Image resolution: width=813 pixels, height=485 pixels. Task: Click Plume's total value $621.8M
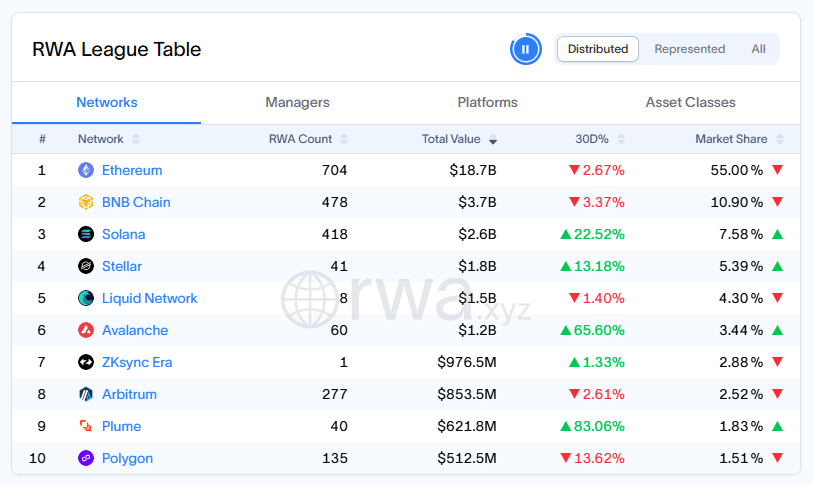coord(467,426)
